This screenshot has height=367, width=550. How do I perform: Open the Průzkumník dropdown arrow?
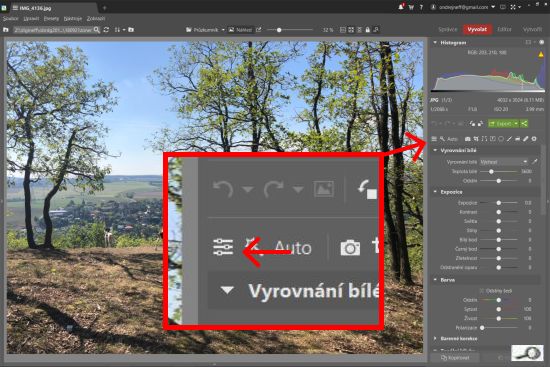(223, 30)
